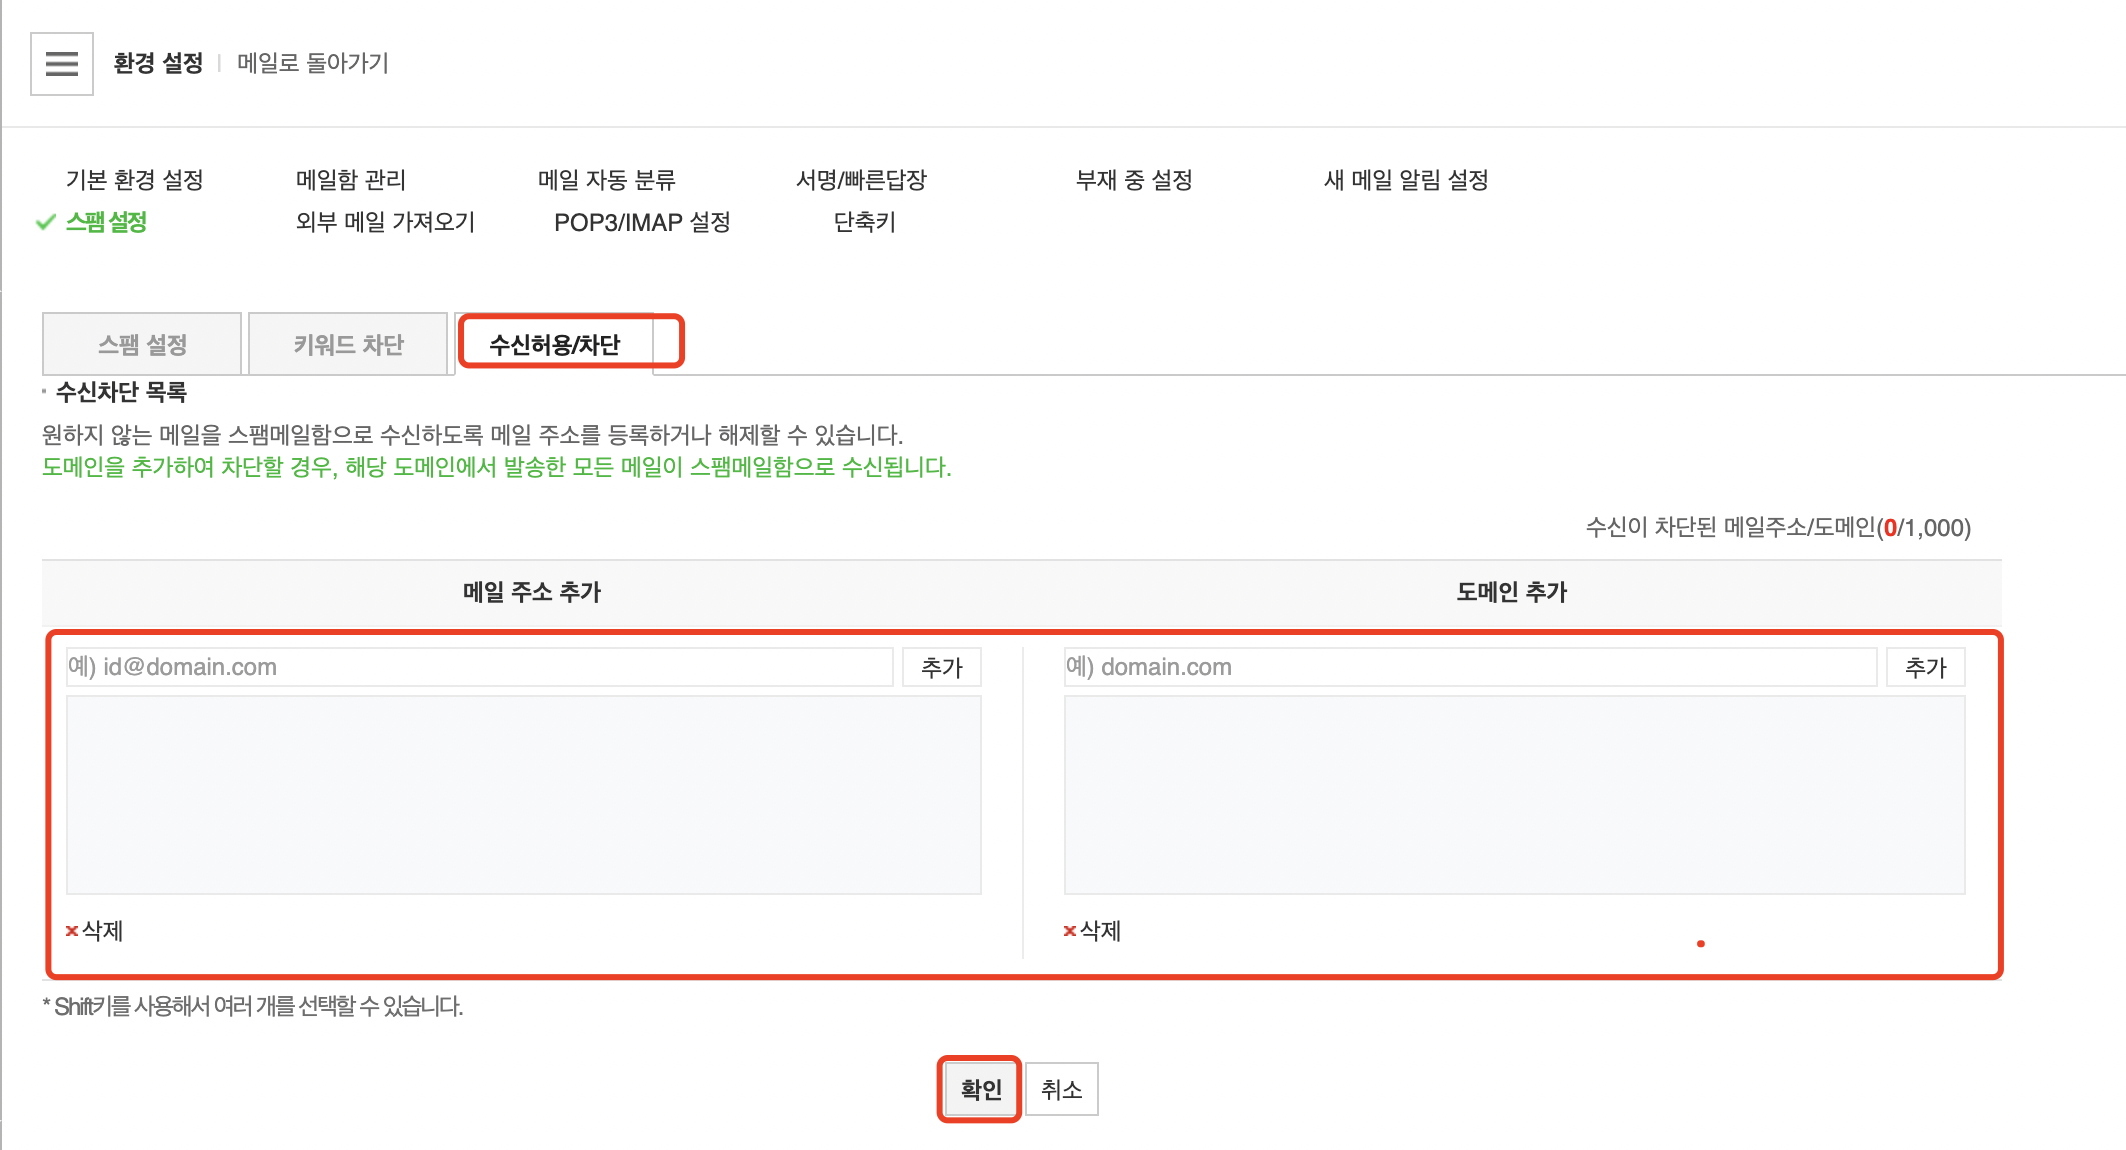This screenshot has width=2126, height=1150.
Task: Click the id@domain.com email address field
Action: pyautogui.click(x=480, y=667)
